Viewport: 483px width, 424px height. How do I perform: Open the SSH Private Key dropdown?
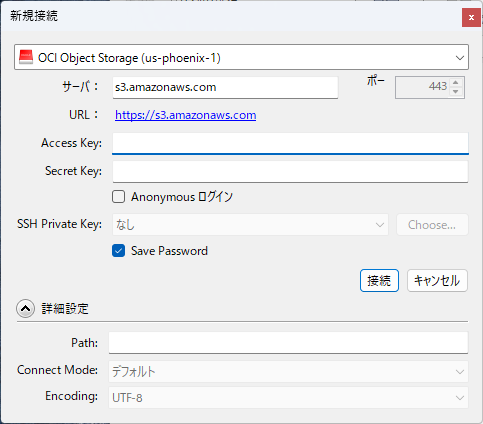pyautogui.click(x=250, y=225)
